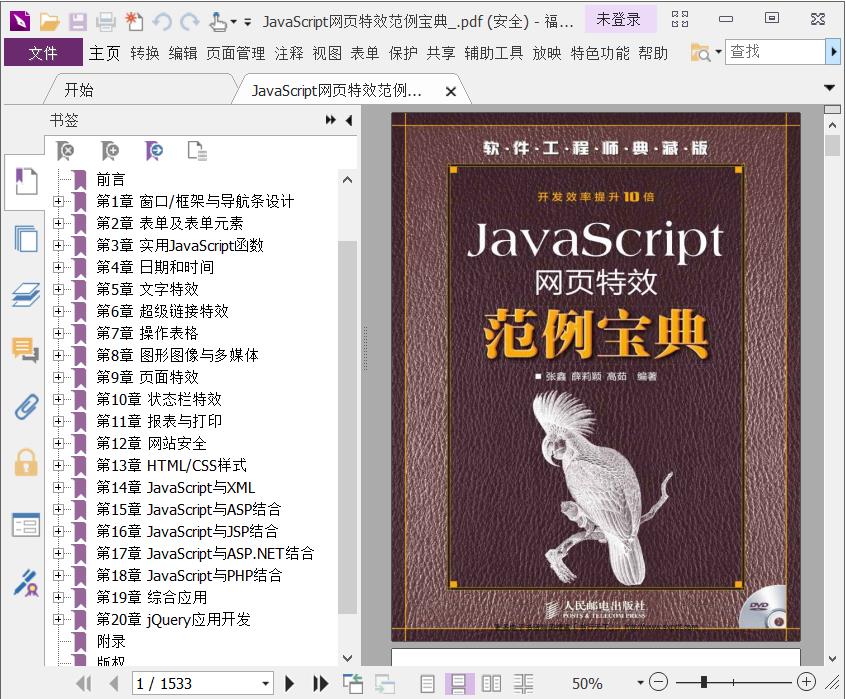This screenshot has height=699, width=846.
Task: Open the Form fields panel icon
Action: click(26, 524)
